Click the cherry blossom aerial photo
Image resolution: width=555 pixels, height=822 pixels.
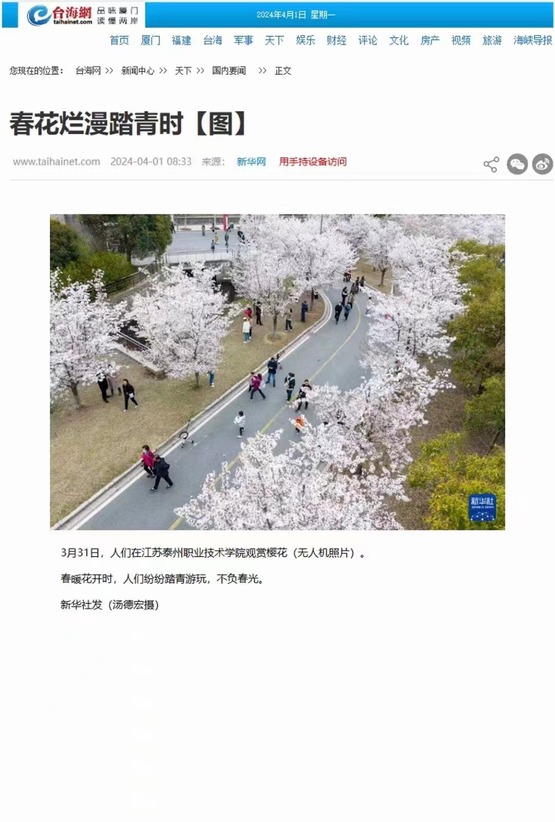pyautogui.click(x=277, y=372)
